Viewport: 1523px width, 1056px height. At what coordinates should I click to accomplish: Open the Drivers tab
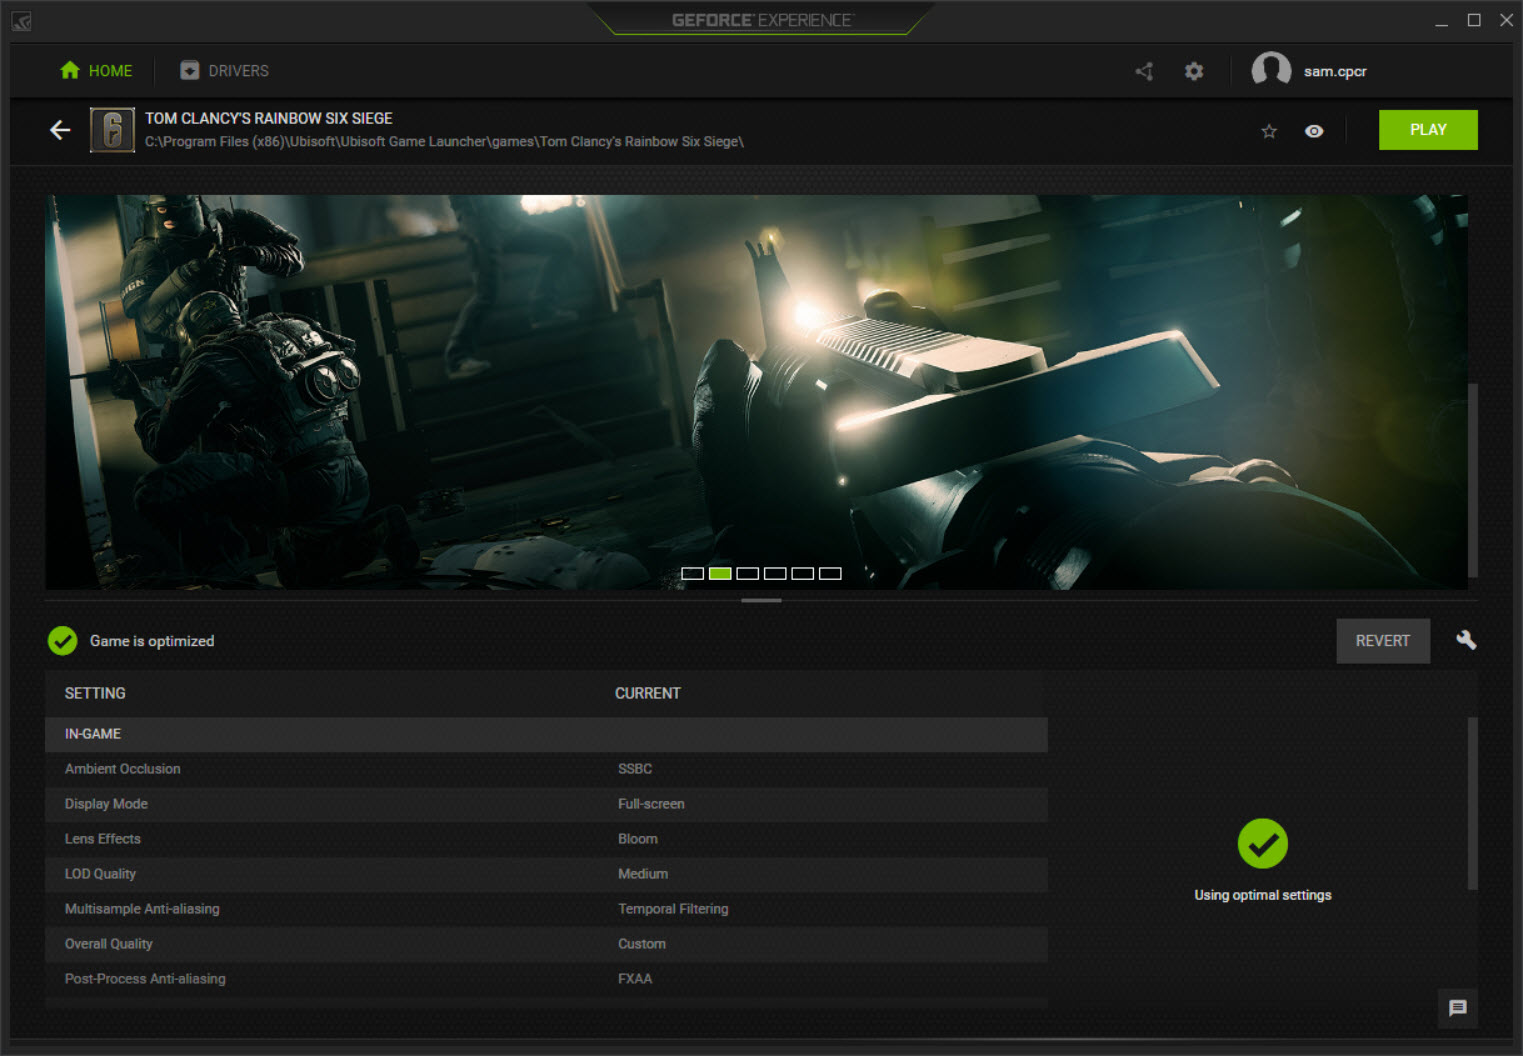224,71
